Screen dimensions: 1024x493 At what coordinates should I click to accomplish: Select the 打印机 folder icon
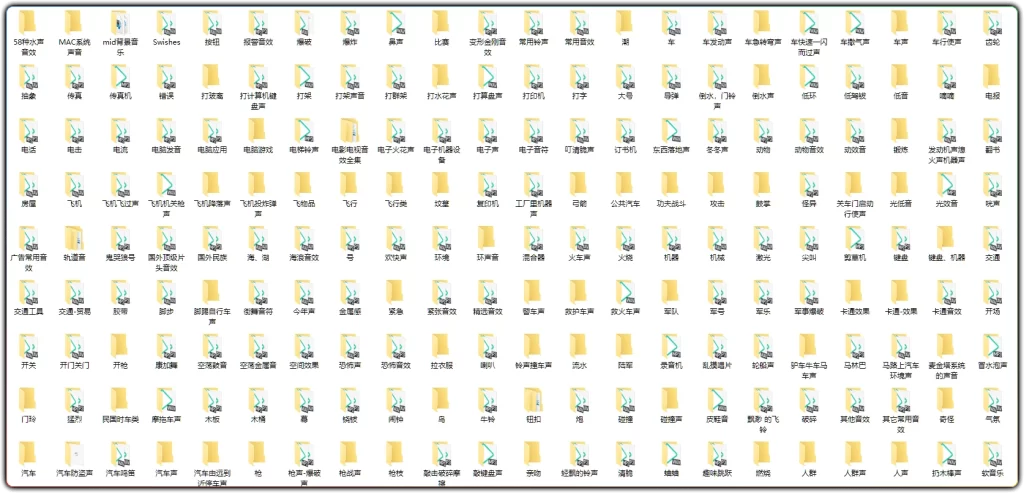click(x=533, y=76)
